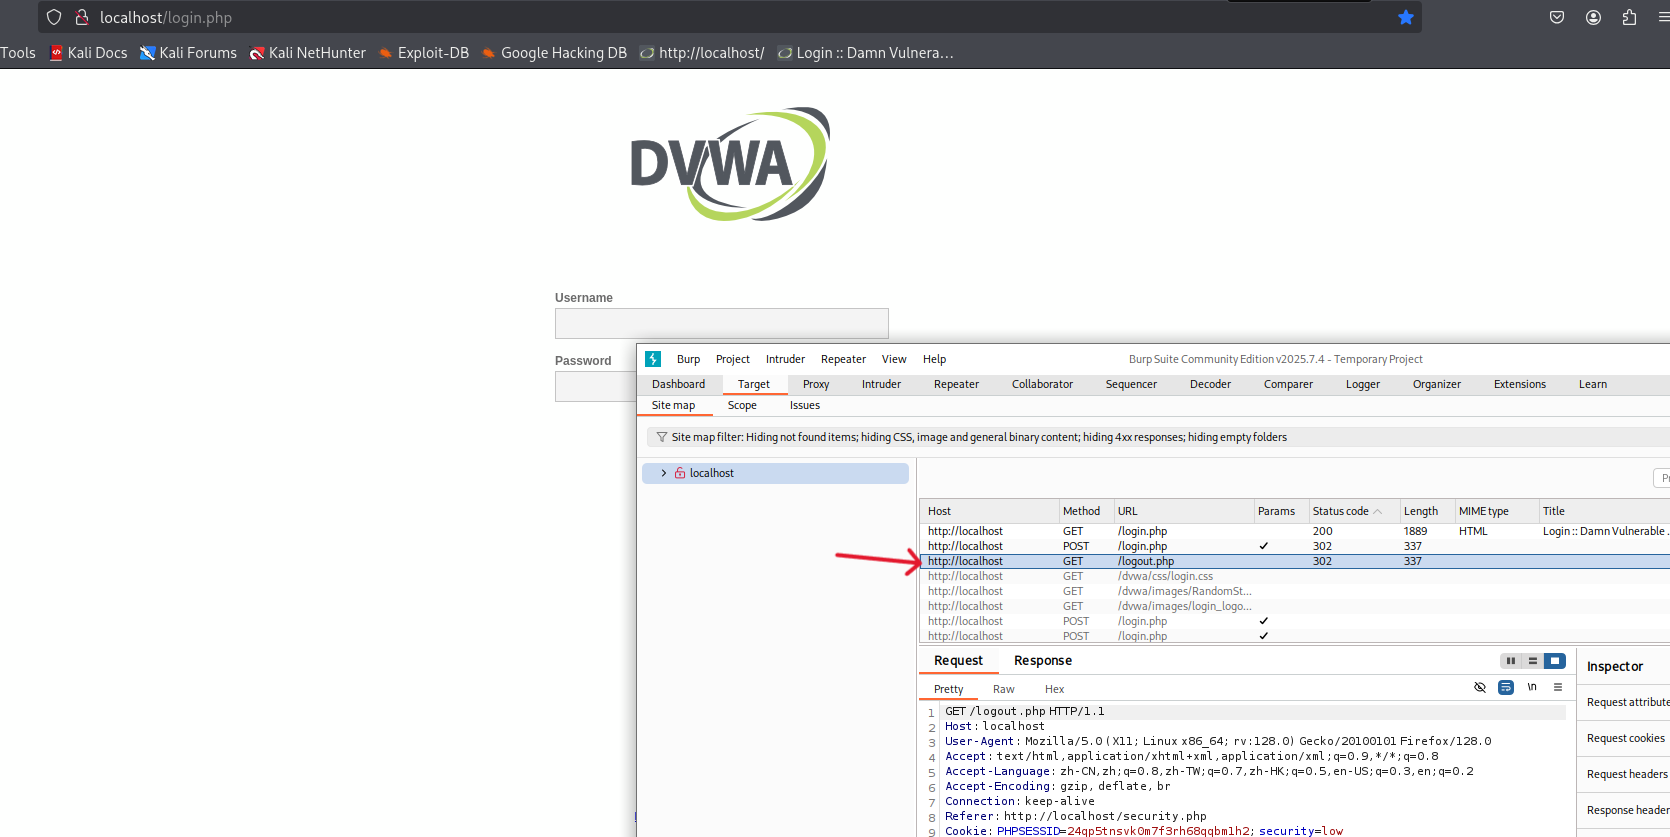Open message editor options menu icon

tap(1558, 687)
